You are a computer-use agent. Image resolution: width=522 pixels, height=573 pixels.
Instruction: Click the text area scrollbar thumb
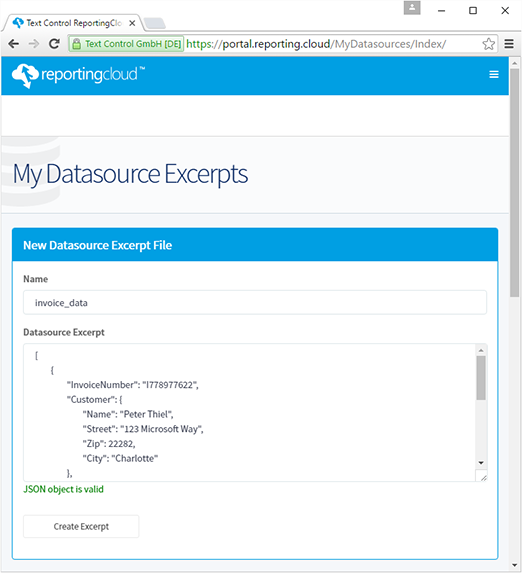click(x=481, y=378)
